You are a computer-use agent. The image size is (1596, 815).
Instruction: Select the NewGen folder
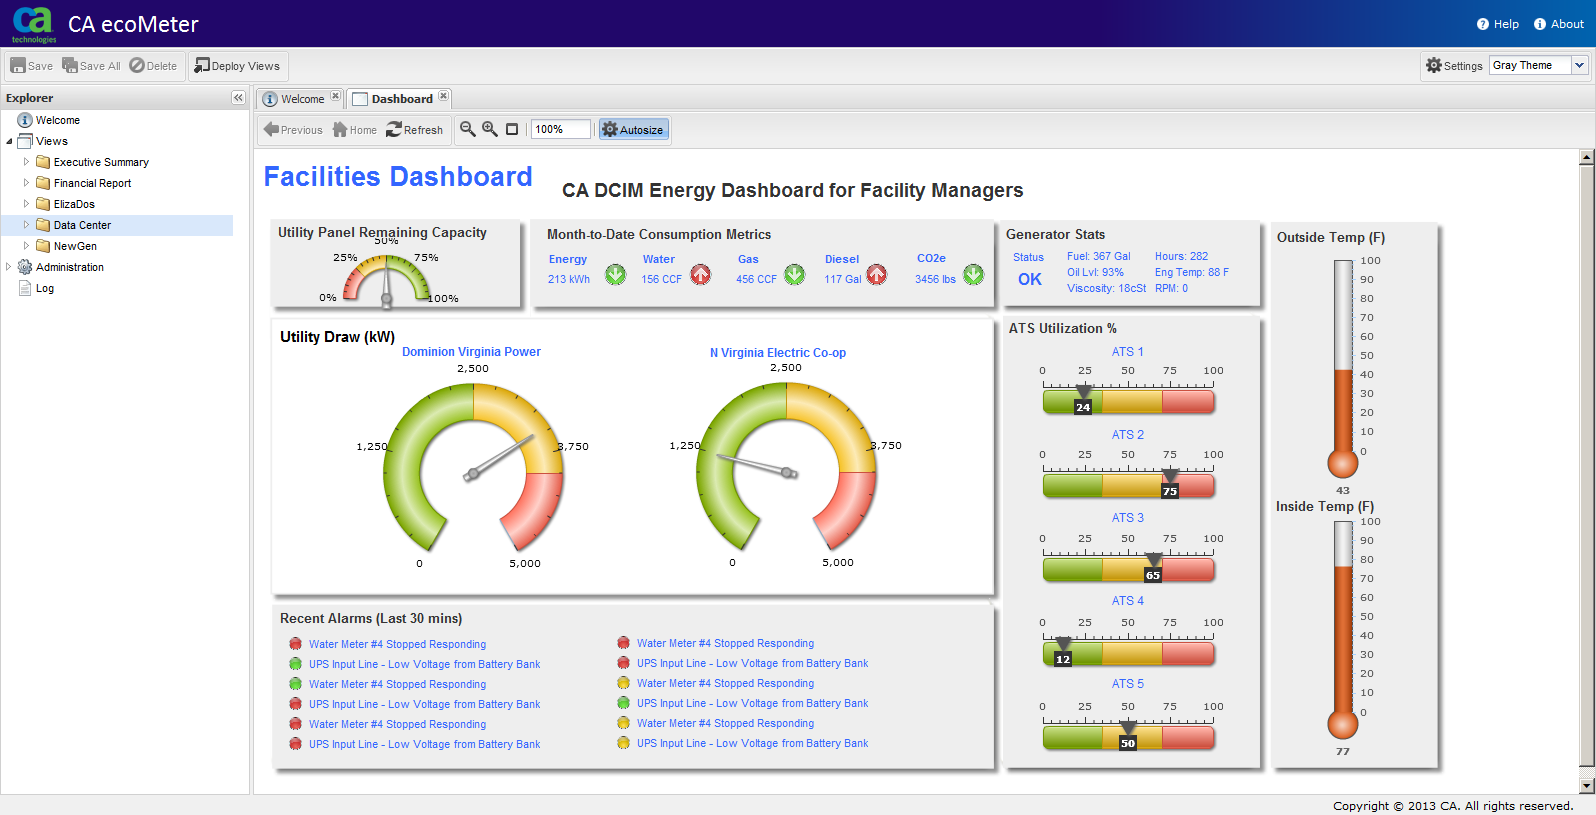(x=75, y=246)
